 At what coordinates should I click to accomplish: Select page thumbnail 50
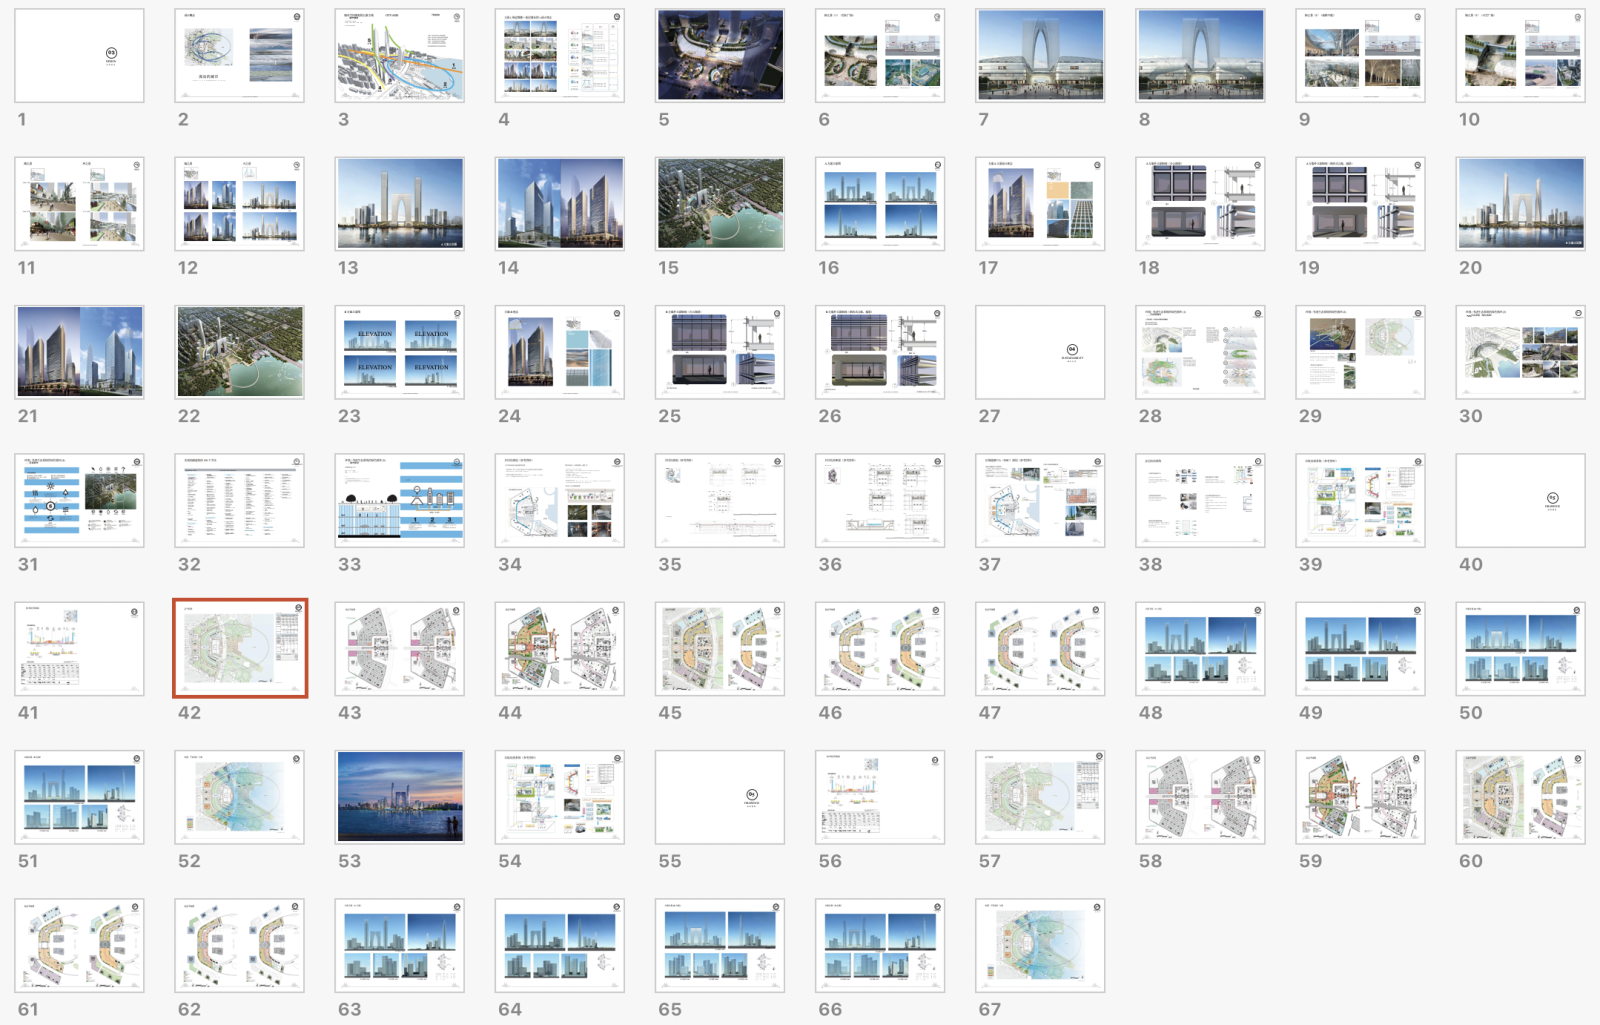pos(1520,649)
